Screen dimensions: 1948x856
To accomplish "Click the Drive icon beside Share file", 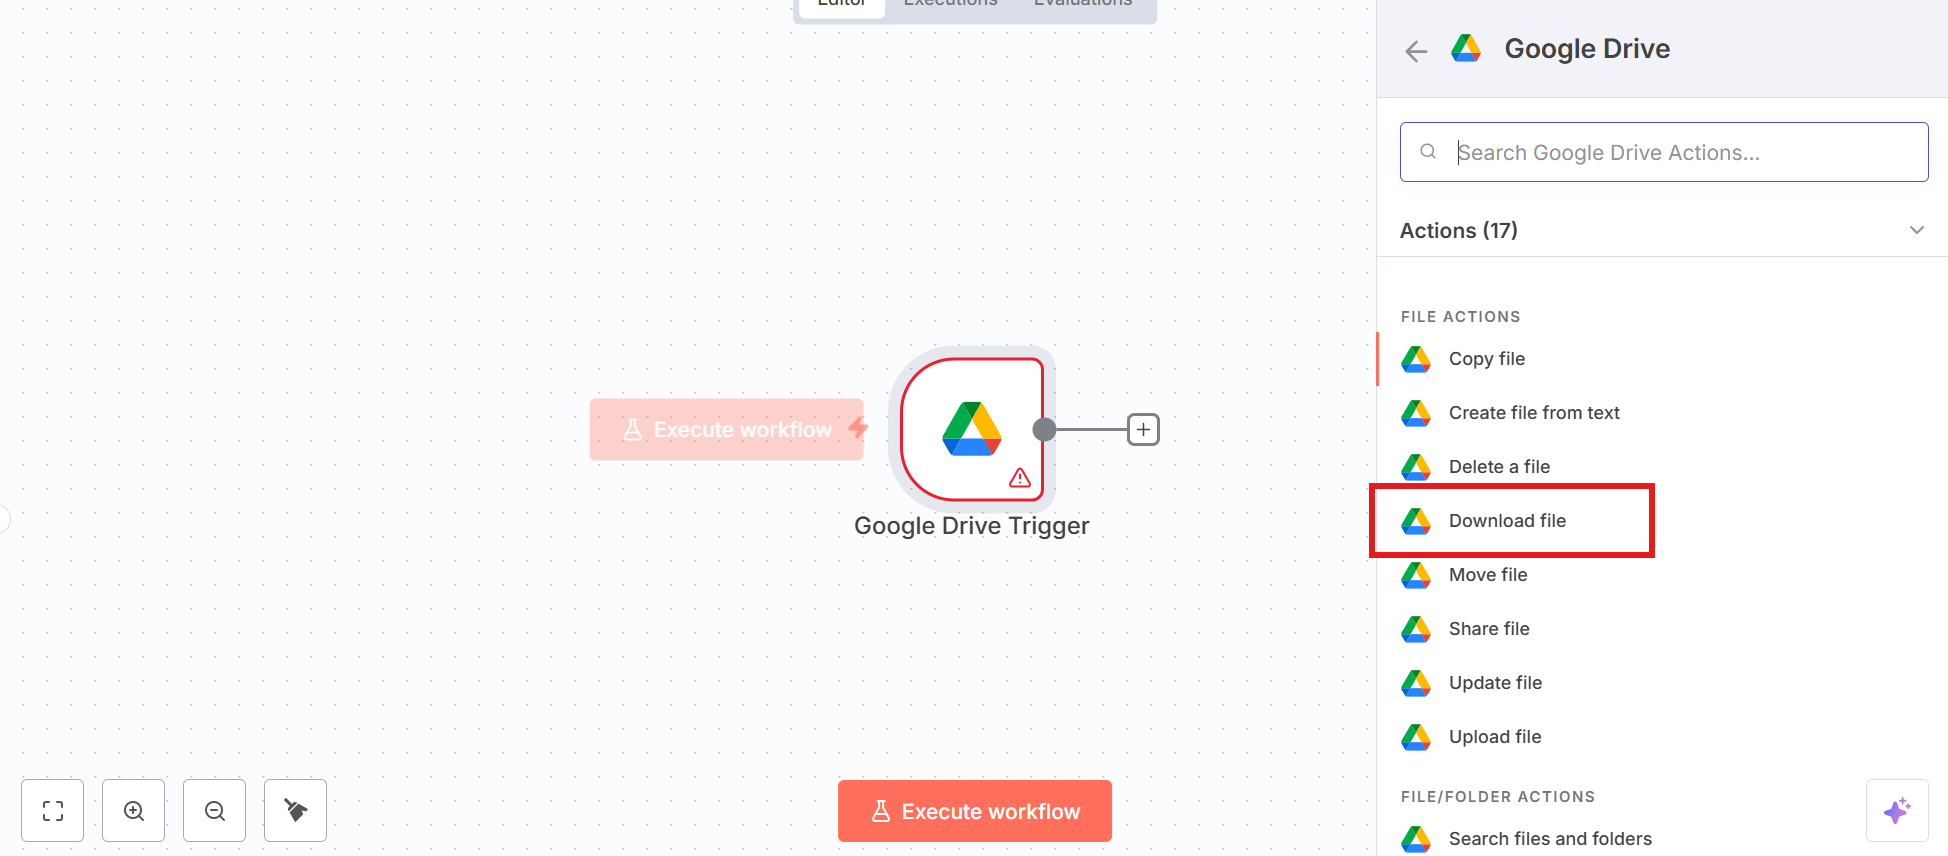I will [x=1416, y=629].
